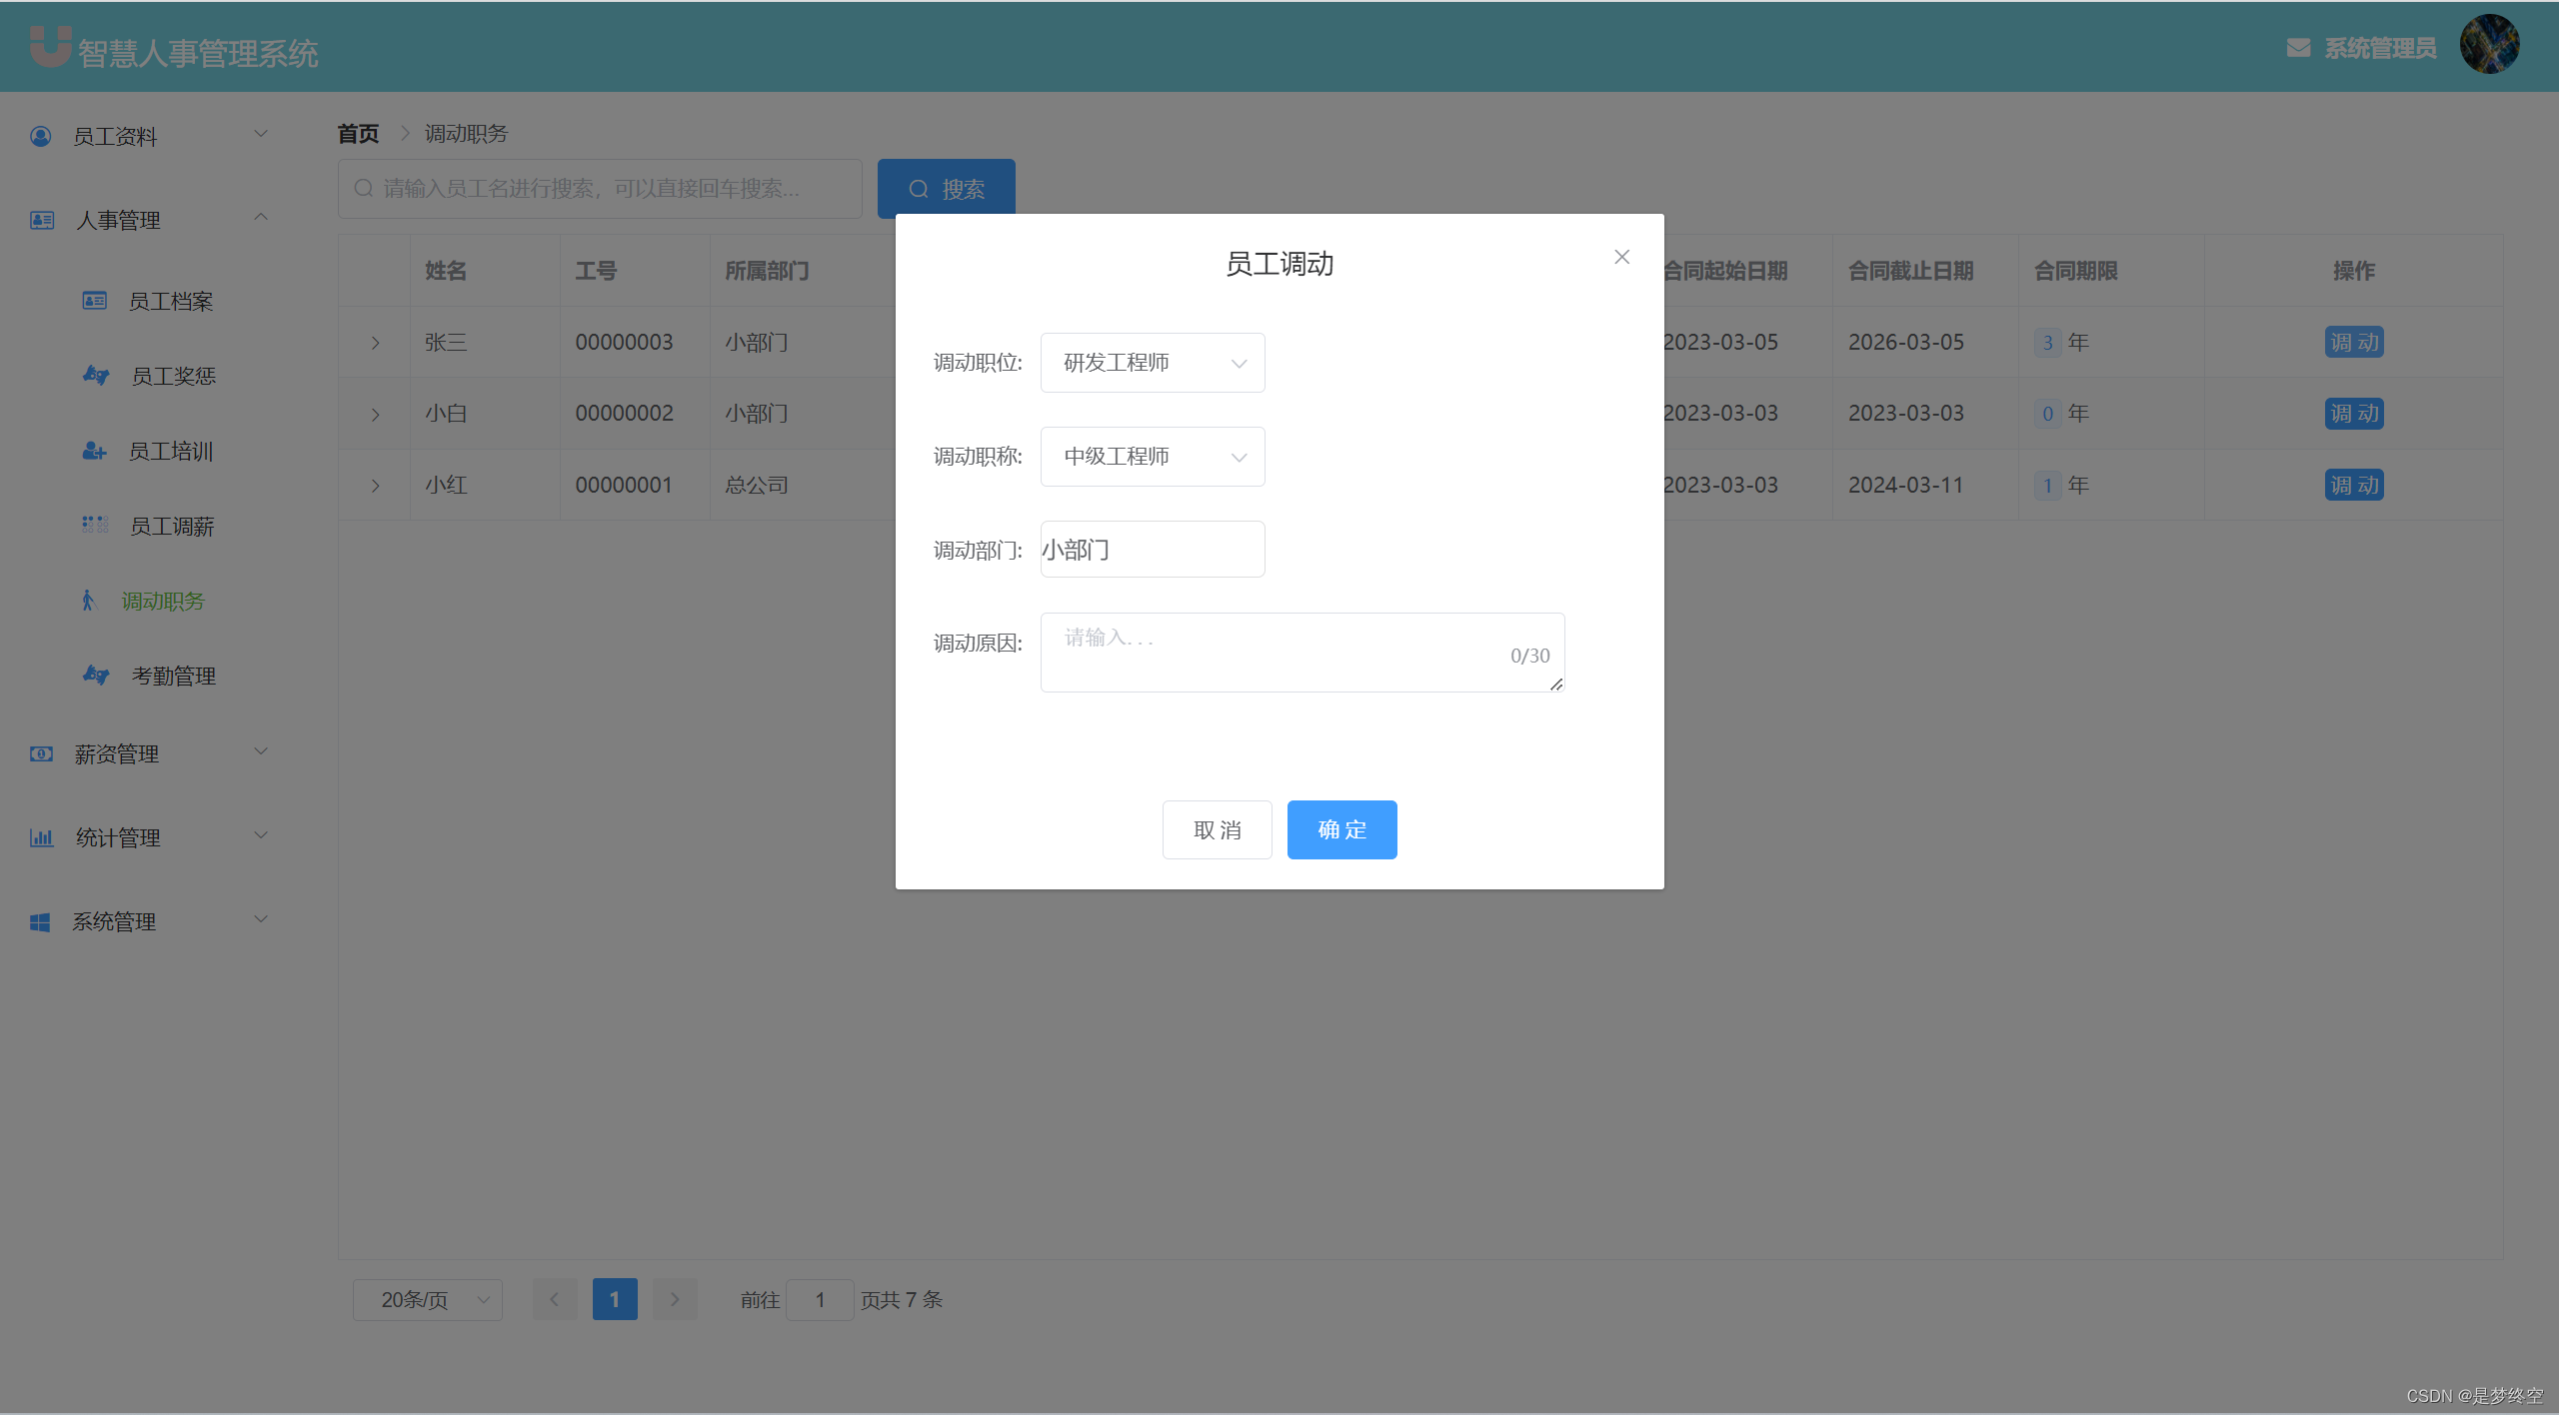Select the 调动职务 walking person icon

(90, 600)
